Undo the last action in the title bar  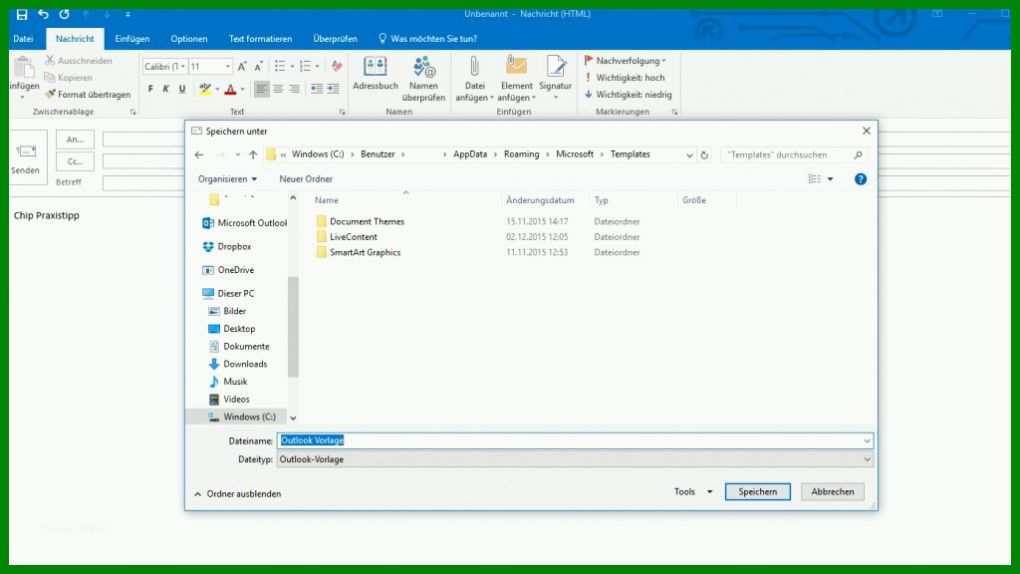(x=44, y=14)
